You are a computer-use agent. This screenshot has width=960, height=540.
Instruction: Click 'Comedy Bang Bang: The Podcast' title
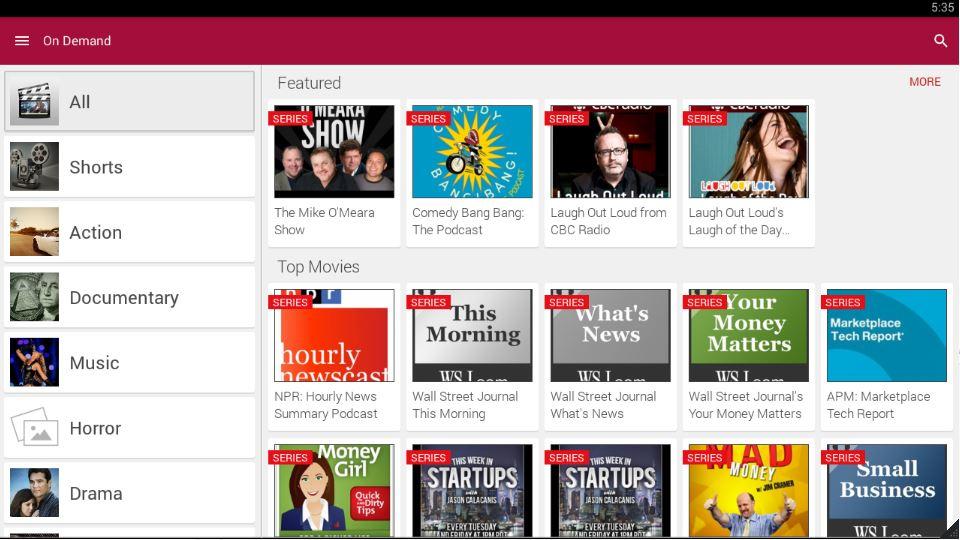(x=468, y=221)
